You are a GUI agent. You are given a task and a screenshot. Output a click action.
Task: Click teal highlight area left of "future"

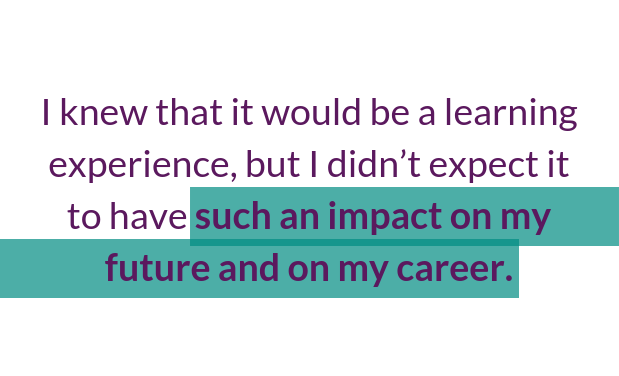tap(53, 268)
